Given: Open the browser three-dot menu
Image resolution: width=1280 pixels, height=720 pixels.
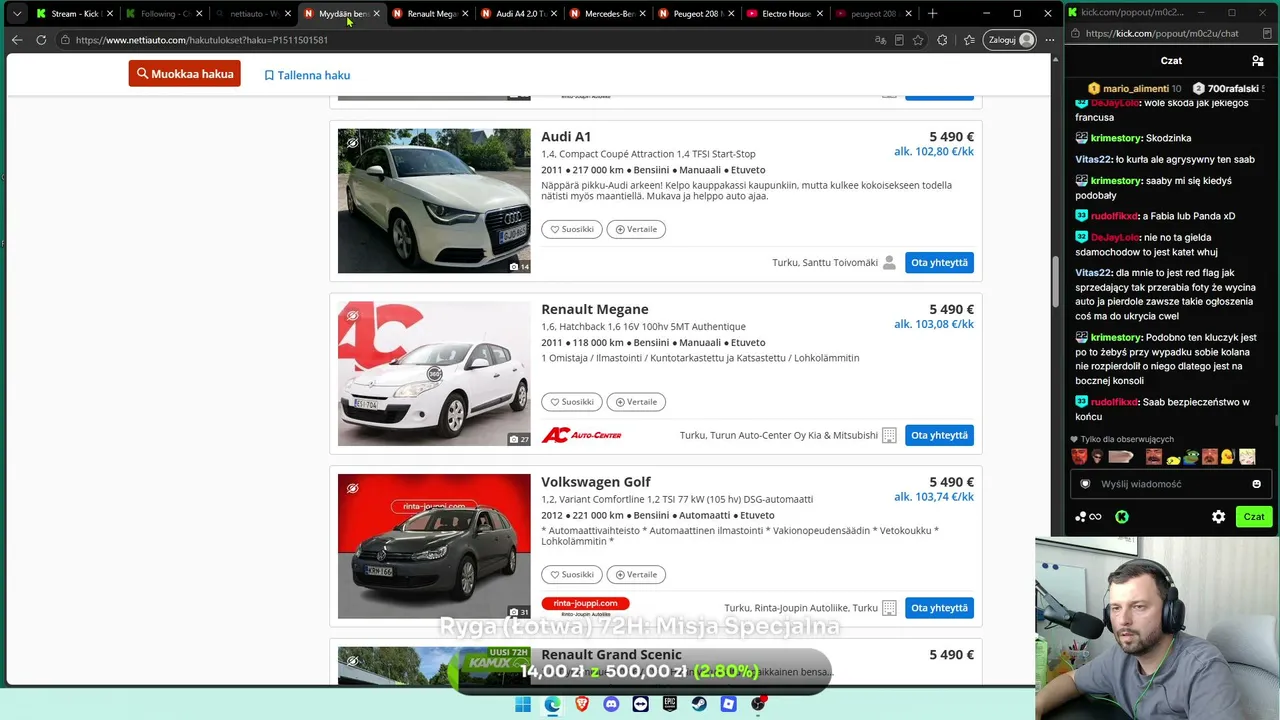Looking at the screenshot, I should (1049, 40).
